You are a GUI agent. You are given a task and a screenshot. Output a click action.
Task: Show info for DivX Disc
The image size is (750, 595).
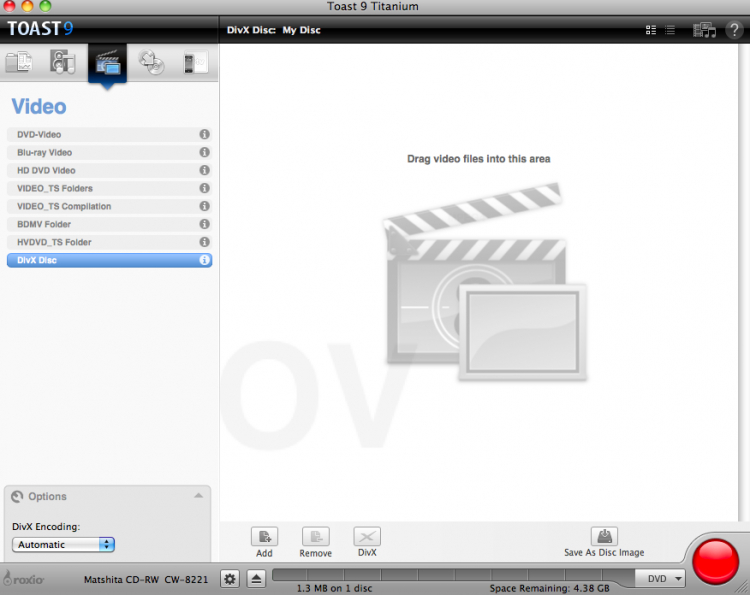pos(204,260)
